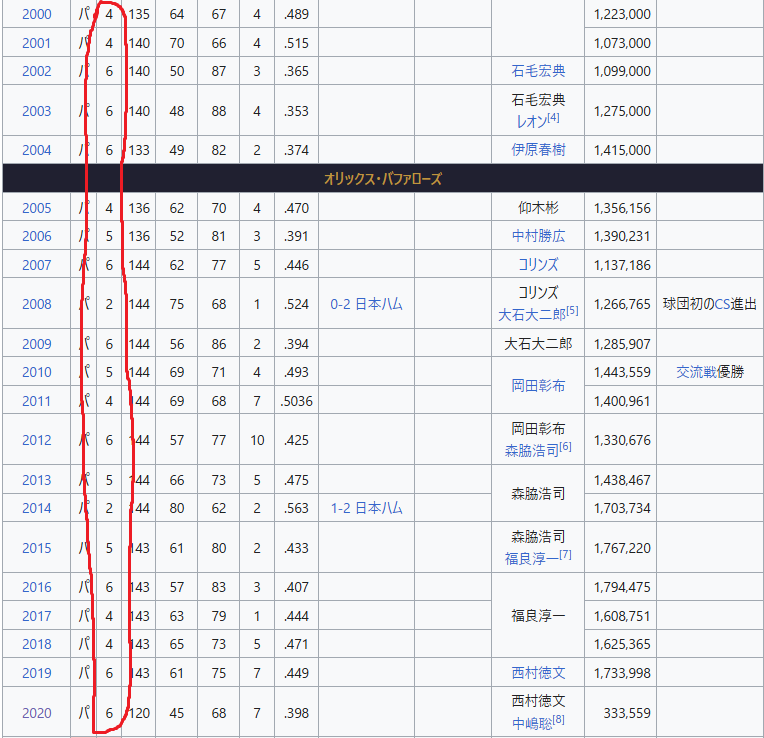The width and height of the screenshot is (764, 738).
Task: Open the 2020 season year link
Action: click(x=36, y=713)
